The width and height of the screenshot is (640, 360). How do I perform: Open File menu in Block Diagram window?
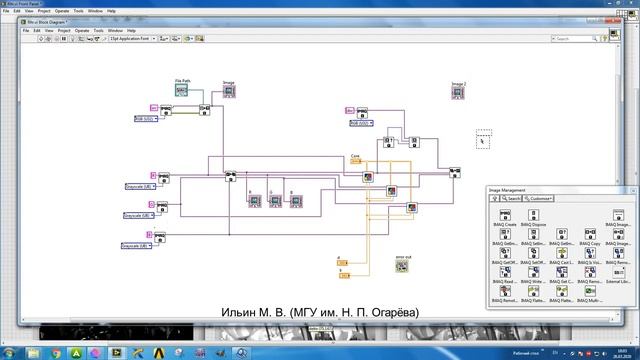point(26,31)
